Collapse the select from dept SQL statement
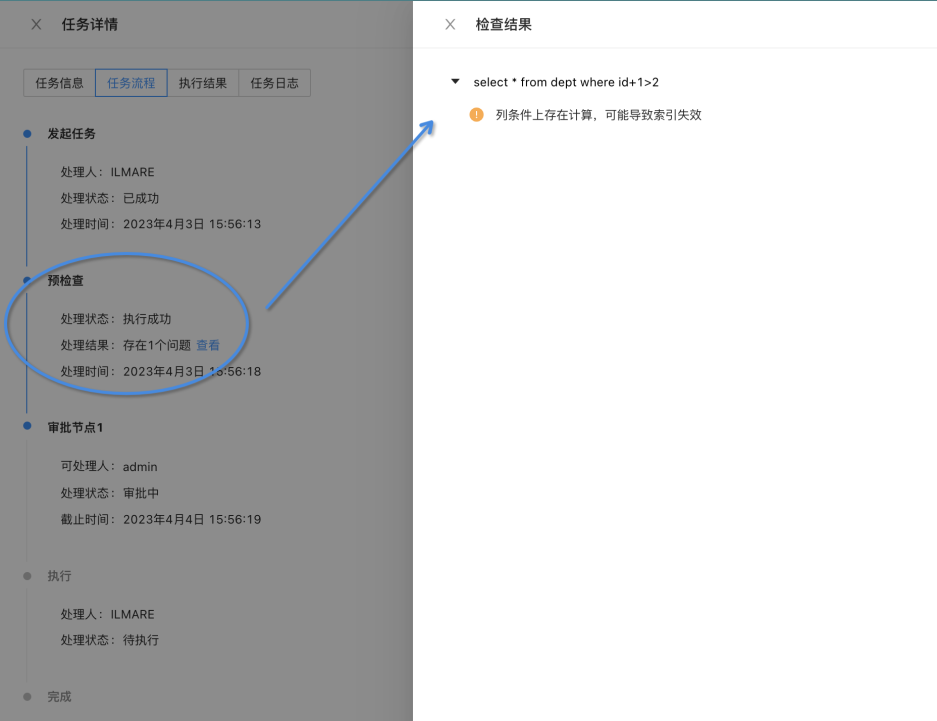The image size is (937, 721). tap(456, 82)
